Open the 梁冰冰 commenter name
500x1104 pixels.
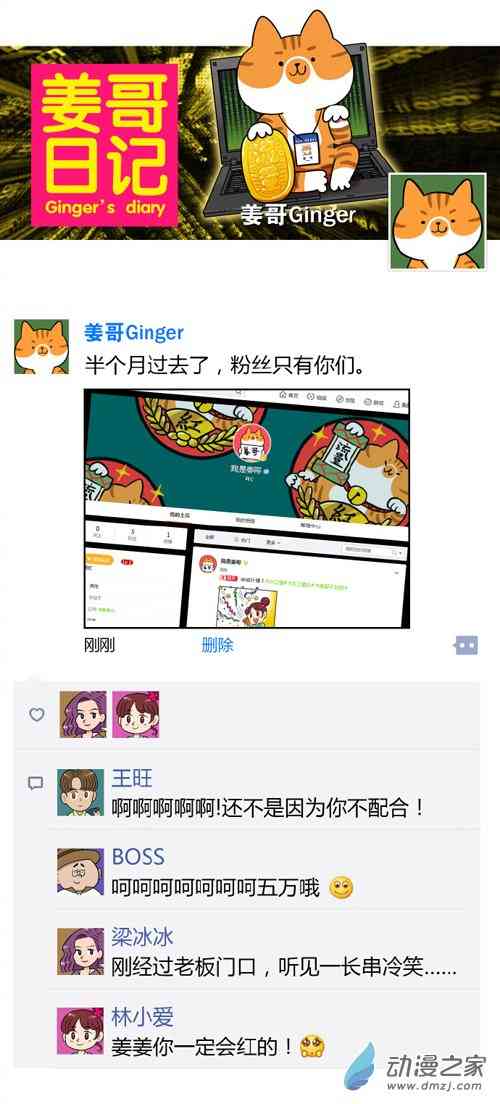pos(142,937)
